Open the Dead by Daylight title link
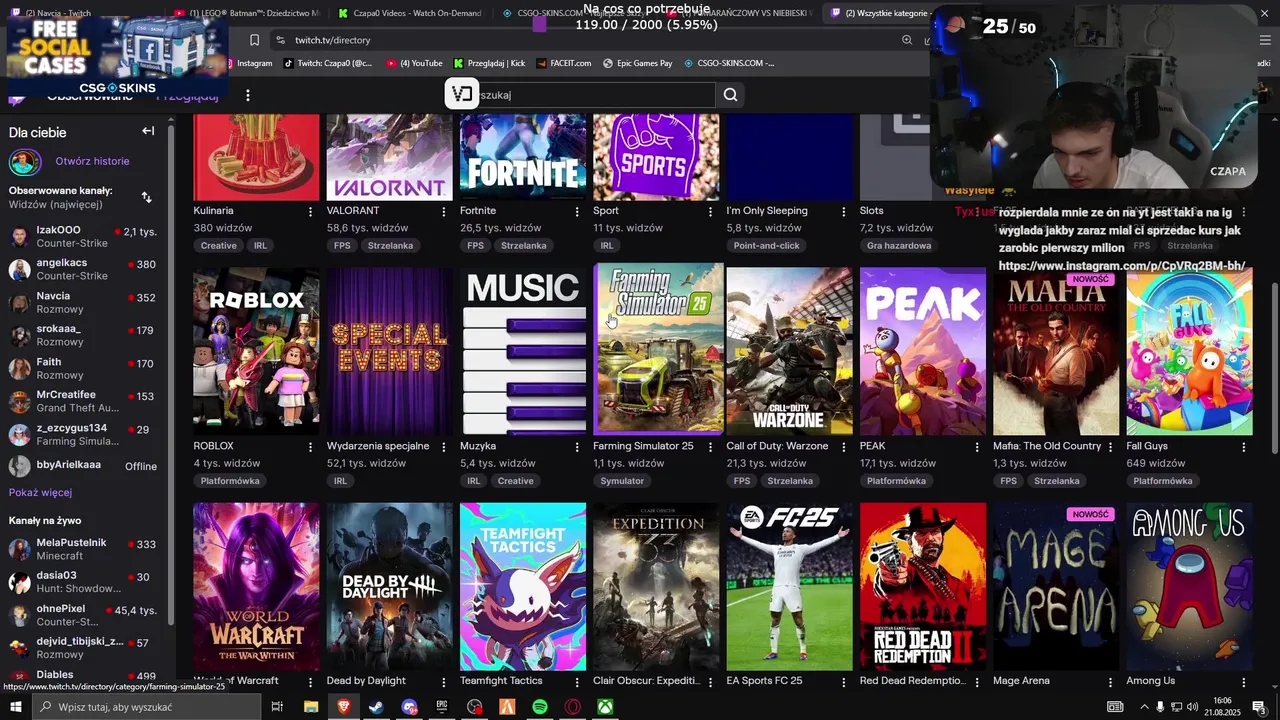This screenshot has height=720, width=1280. (366, 681)
